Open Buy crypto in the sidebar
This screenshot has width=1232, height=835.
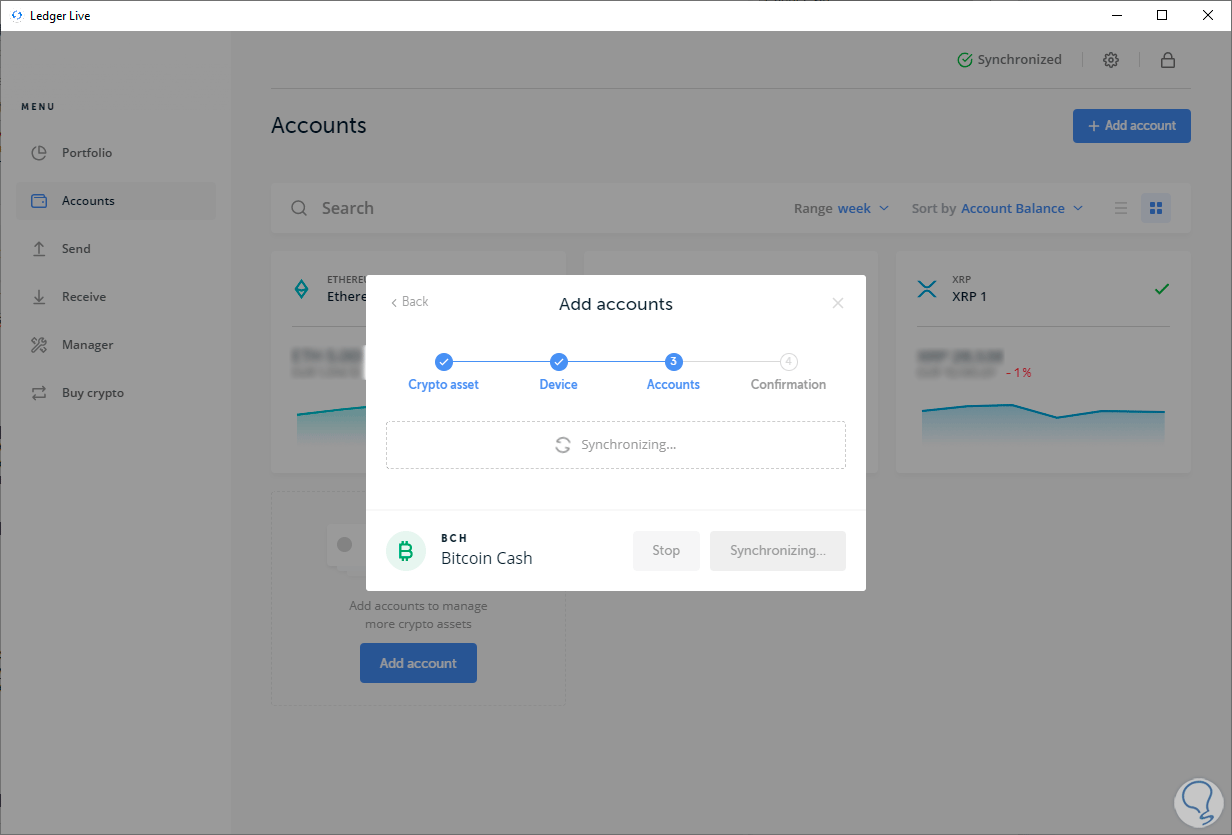pos(115,393)
